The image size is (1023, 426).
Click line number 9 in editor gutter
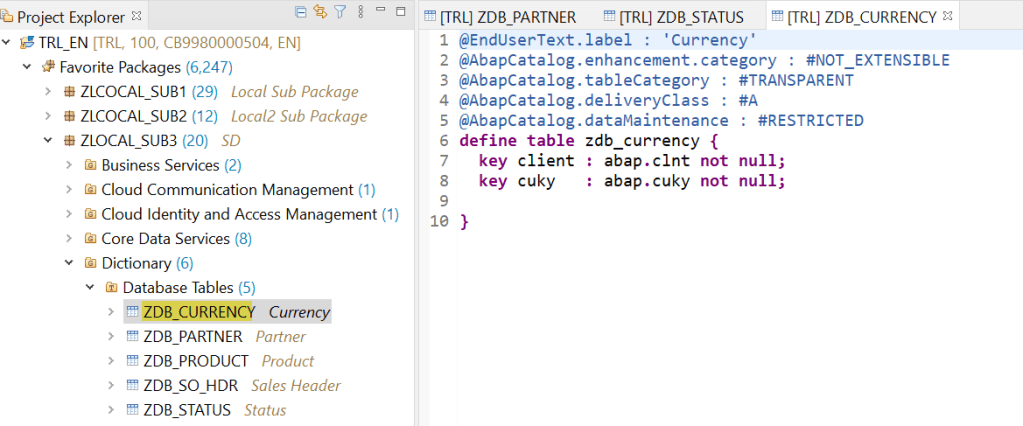pyautogui.click(x=444, y=201)
